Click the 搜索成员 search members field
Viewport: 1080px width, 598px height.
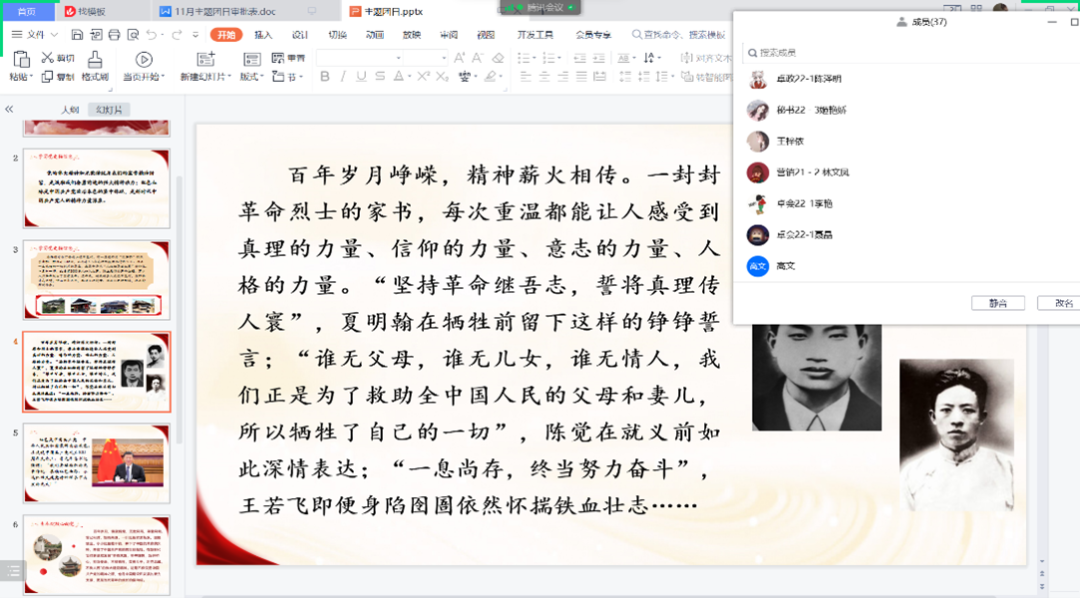(909, 52)
